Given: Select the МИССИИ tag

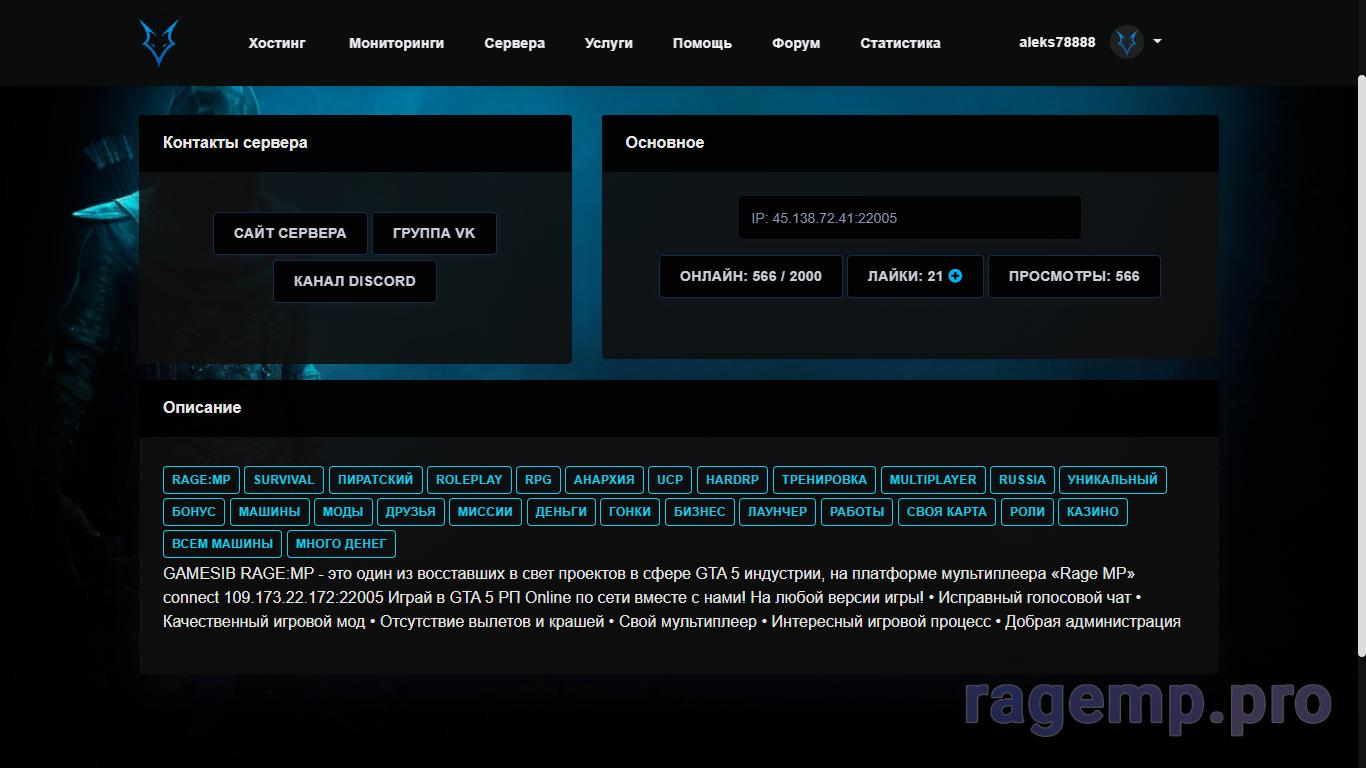Looking at the screenshot, I should coord(486,512).
